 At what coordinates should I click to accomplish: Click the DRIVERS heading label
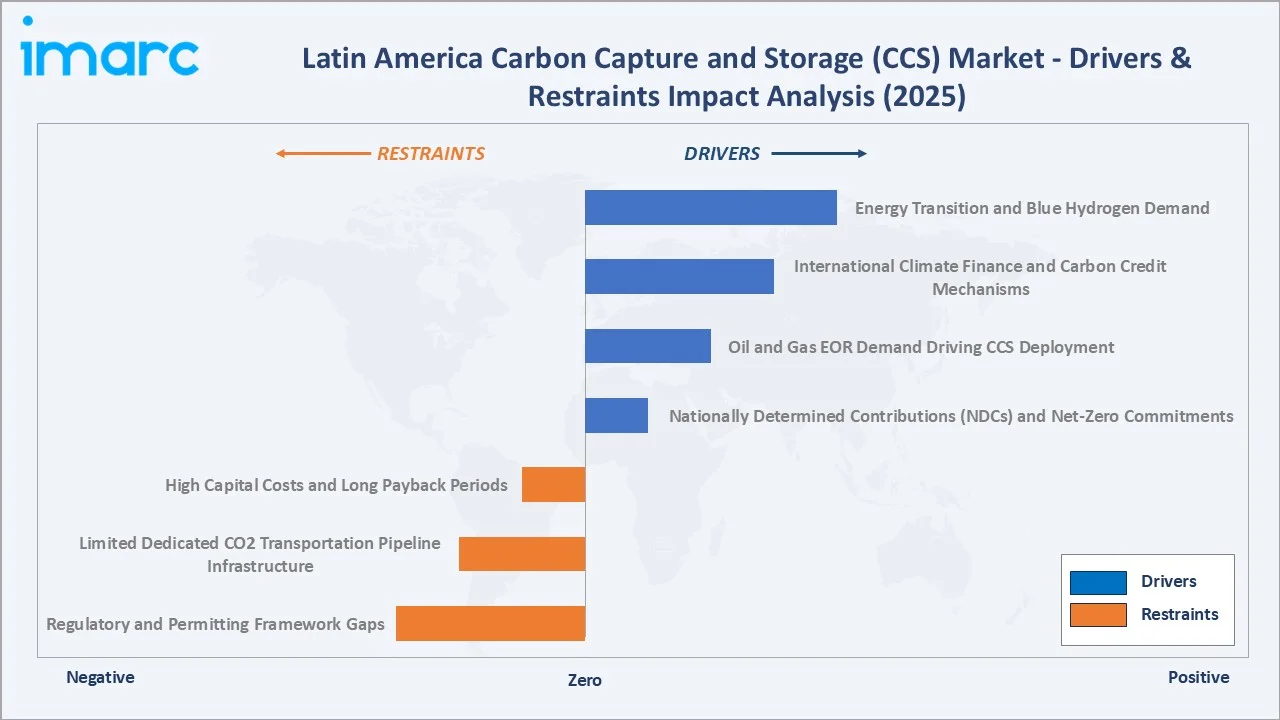(x=722, y=154)
